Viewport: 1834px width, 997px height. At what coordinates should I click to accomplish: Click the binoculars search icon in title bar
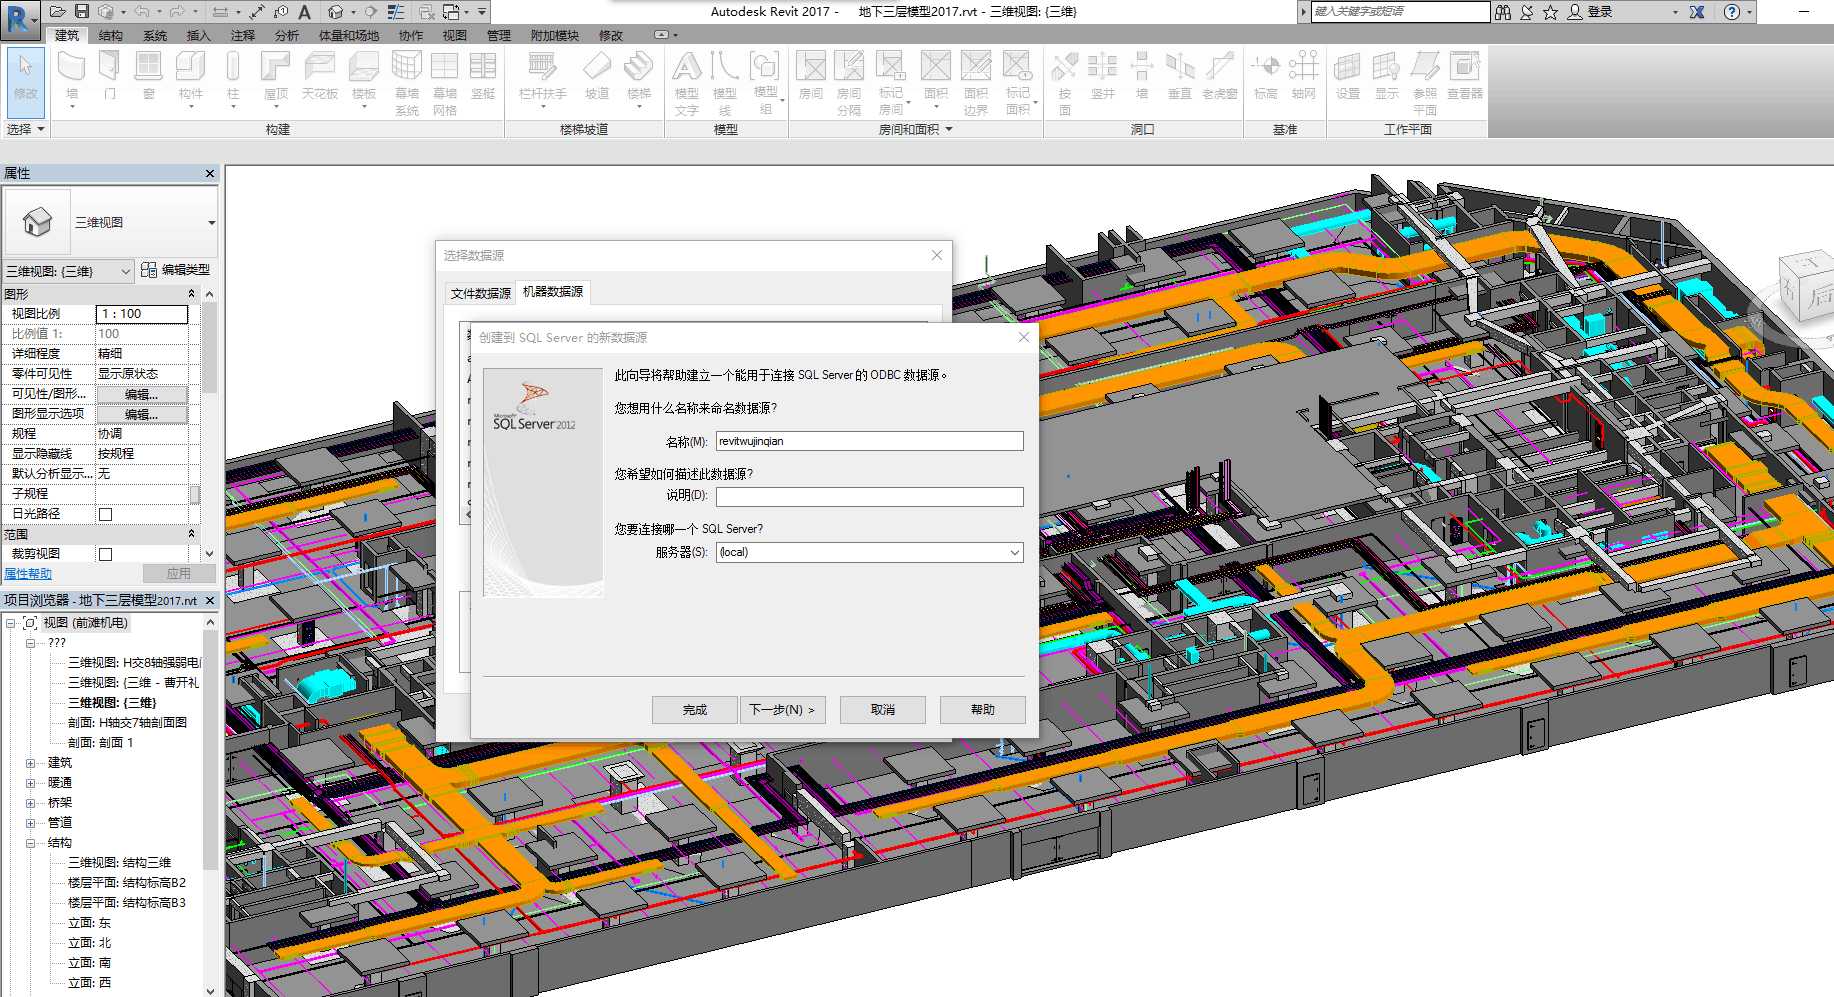tap(1503, 12)
